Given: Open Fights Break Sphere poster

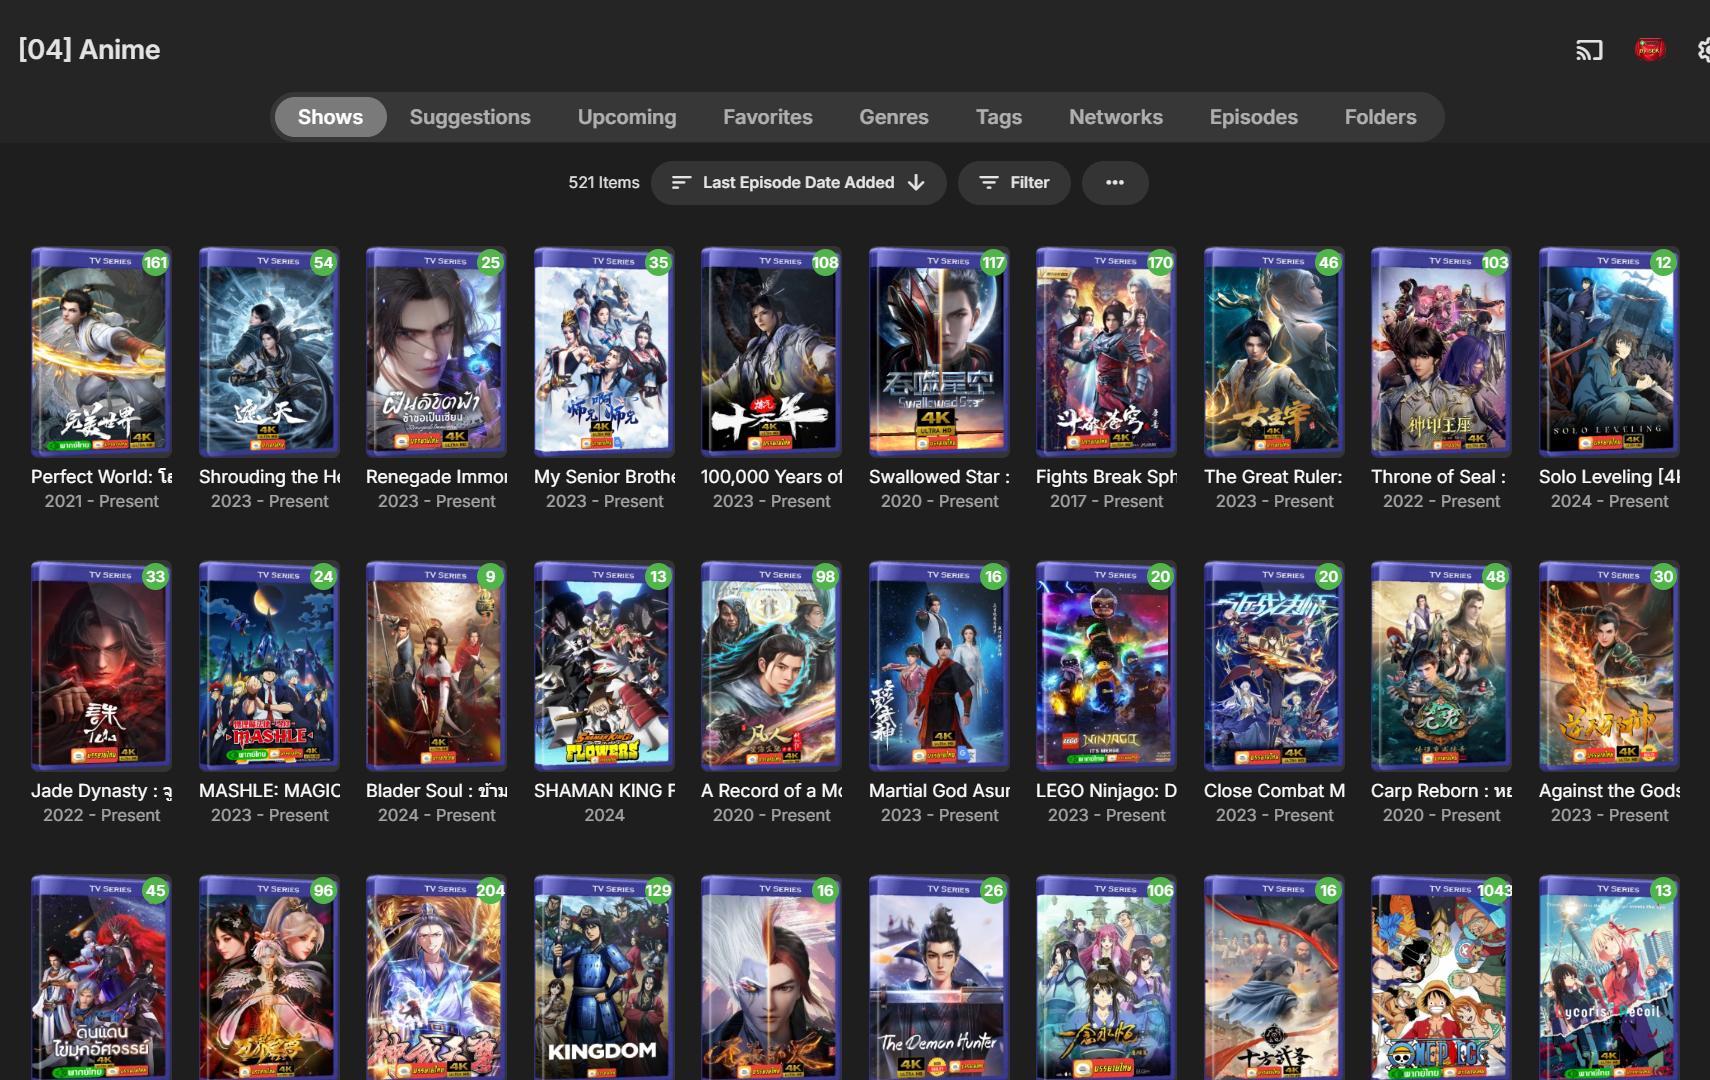Looking at the screenshot, I should coord(1106,352).
